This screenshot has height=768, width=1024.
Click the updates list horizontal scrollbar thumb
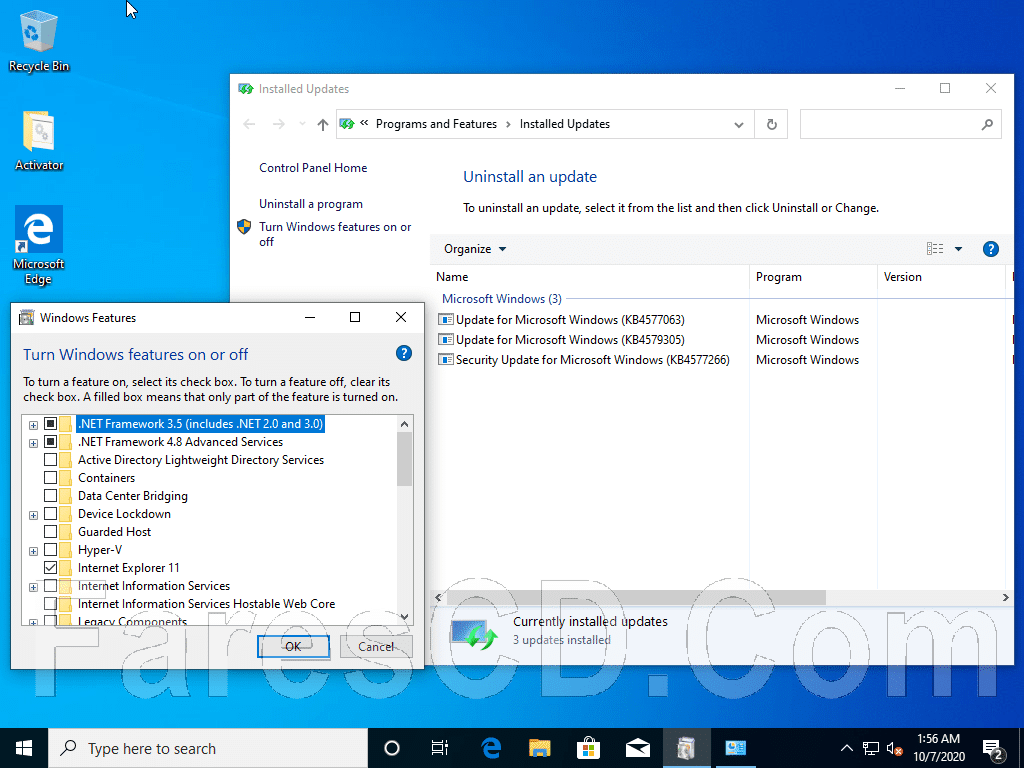[635, 598]
